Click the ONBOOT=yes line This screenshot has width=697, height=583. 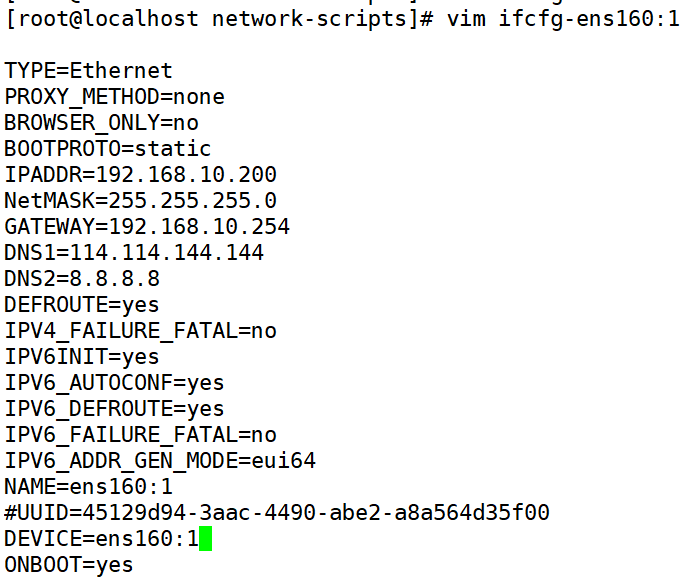pyautogui.click(x=69, y=565)
